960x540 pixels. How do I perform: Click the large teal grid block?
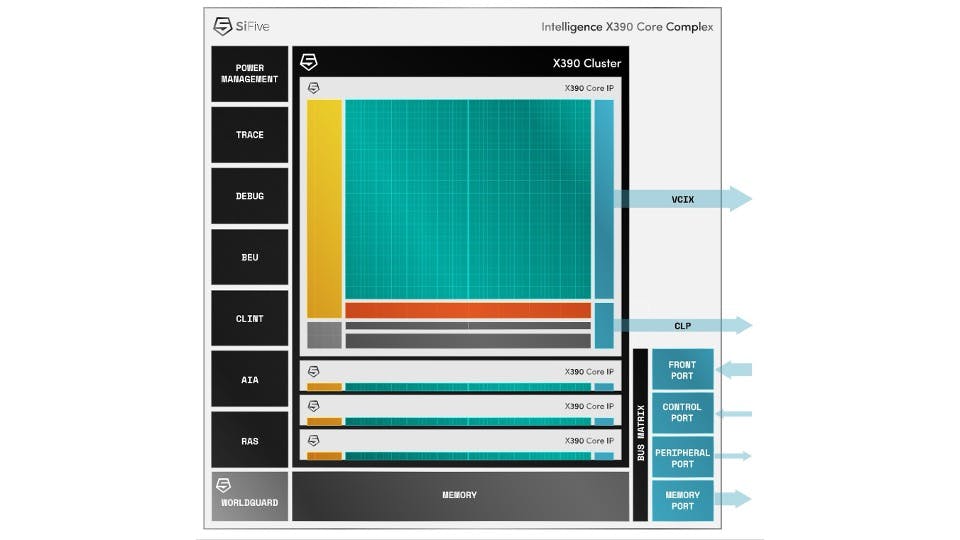(x=468, y=199)
